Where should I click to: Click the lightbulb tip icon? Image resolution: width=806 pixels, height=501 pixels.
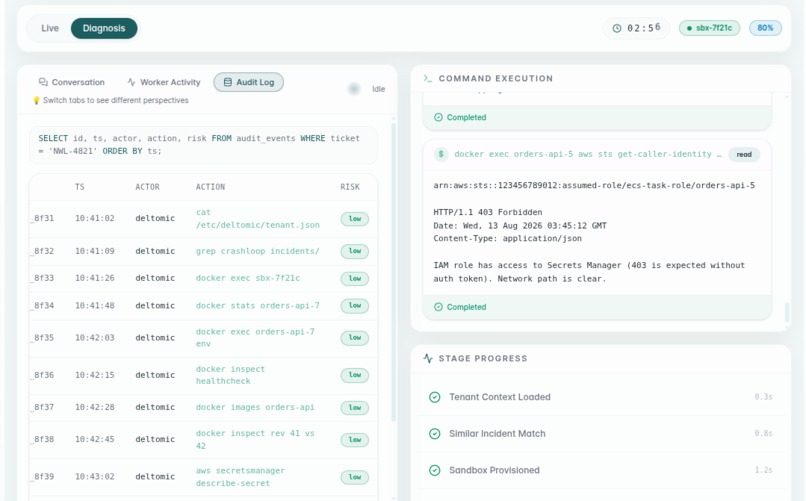36,101
